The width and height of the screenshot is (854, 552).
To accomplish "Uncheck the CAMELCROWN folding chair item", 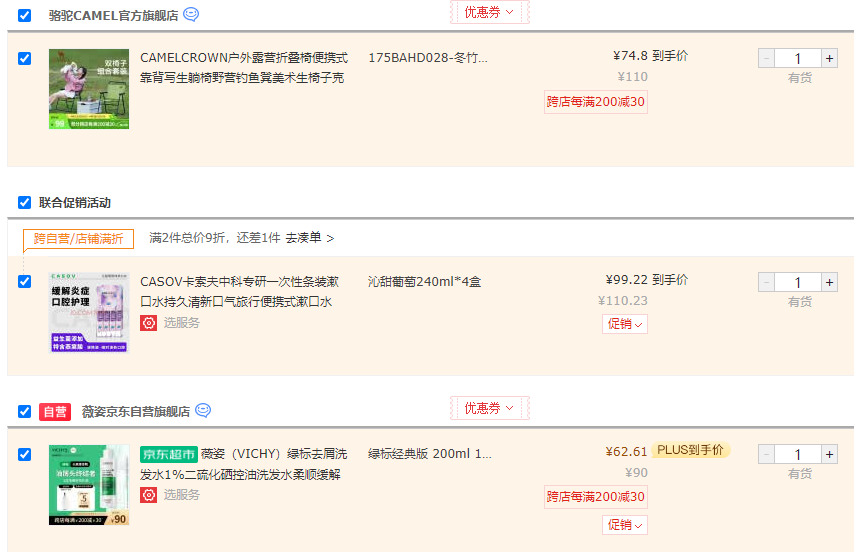I will pyautogui.click(x=25, y=58).
